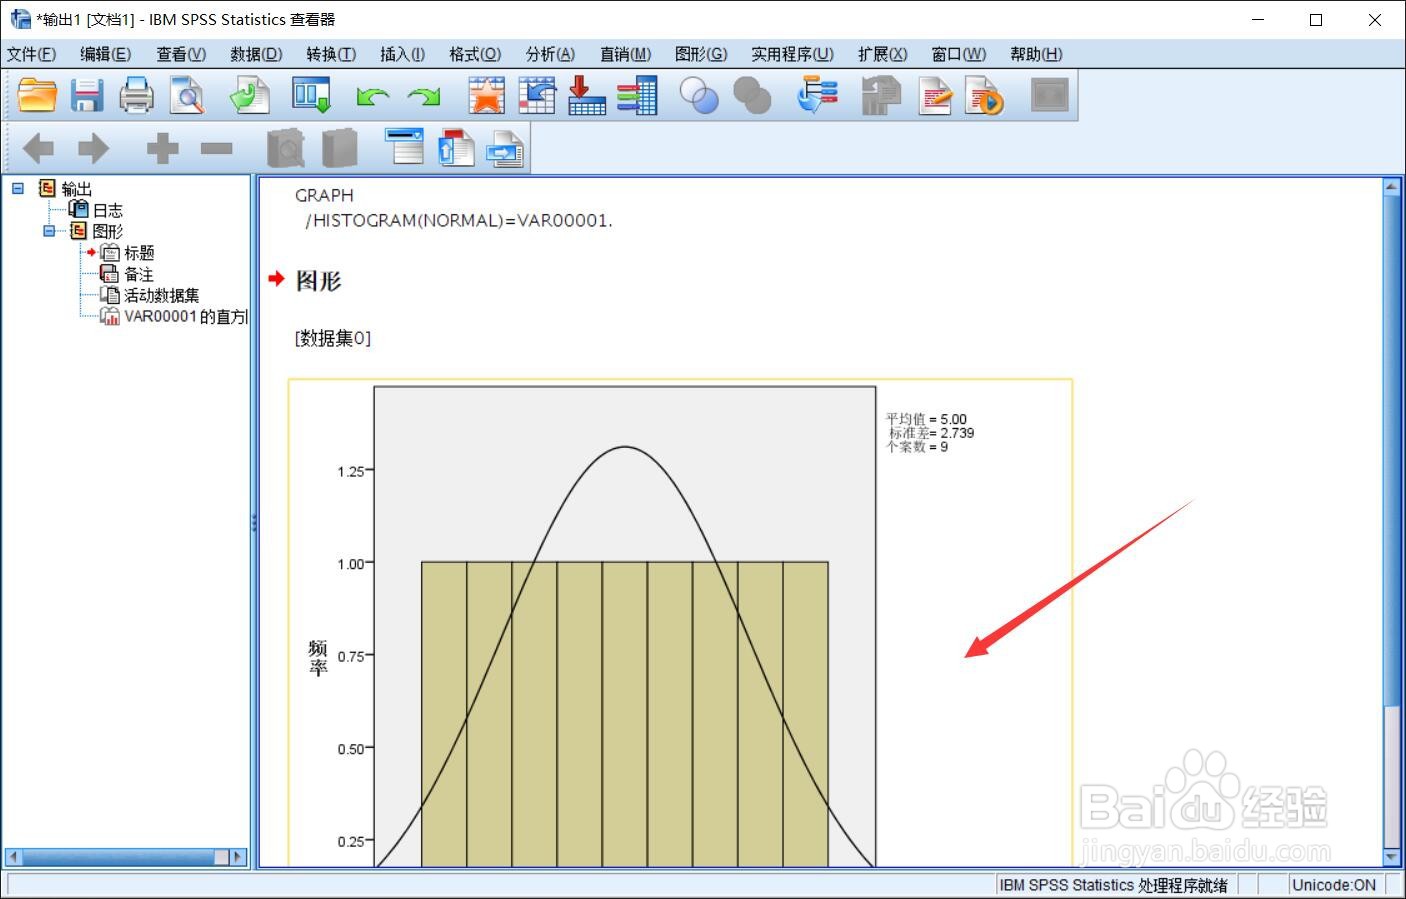The width and height of the screenshot is (1406, 899).
Task: Click the gray overlapping circles icon
Action: pos(752,96)
